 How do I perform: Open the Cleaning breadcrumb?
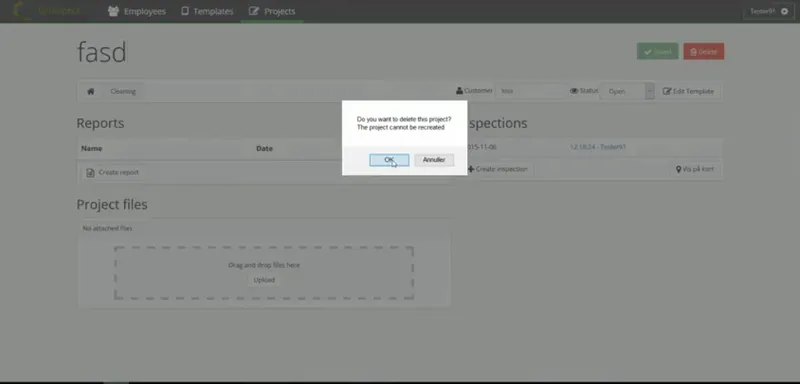(x=123, y=91)
